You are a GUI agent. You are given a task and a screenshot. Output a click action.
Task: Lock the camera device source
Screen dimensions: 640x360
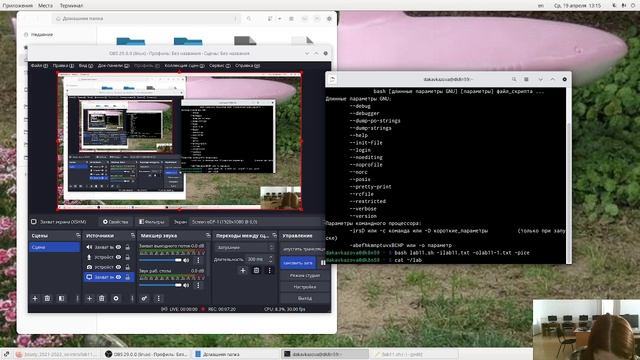pos(128,267)
